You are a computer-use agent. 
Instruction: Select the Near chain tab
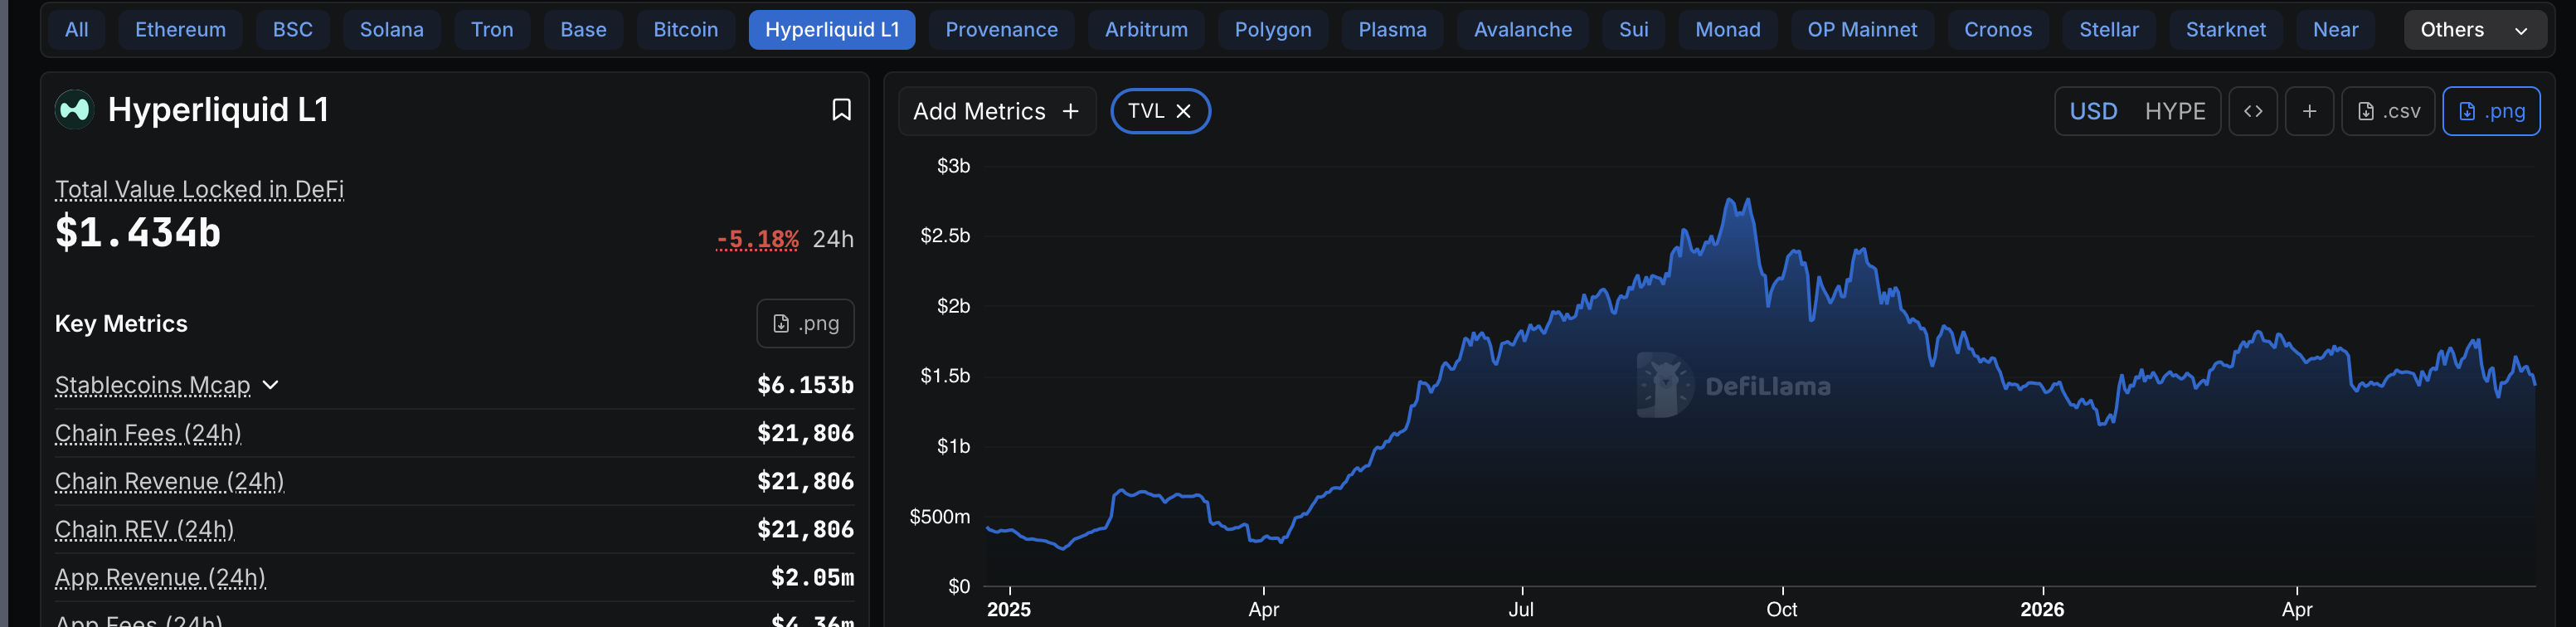2335,30
